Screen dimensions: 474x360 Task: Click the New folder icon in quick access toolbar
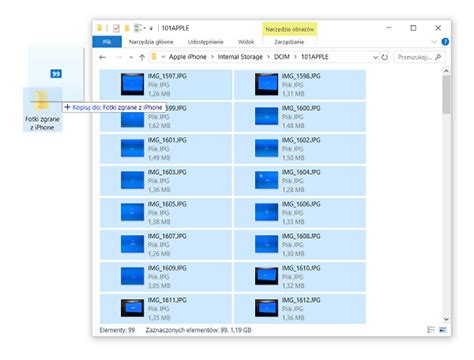pyautogui.click(x=127, y=28)
